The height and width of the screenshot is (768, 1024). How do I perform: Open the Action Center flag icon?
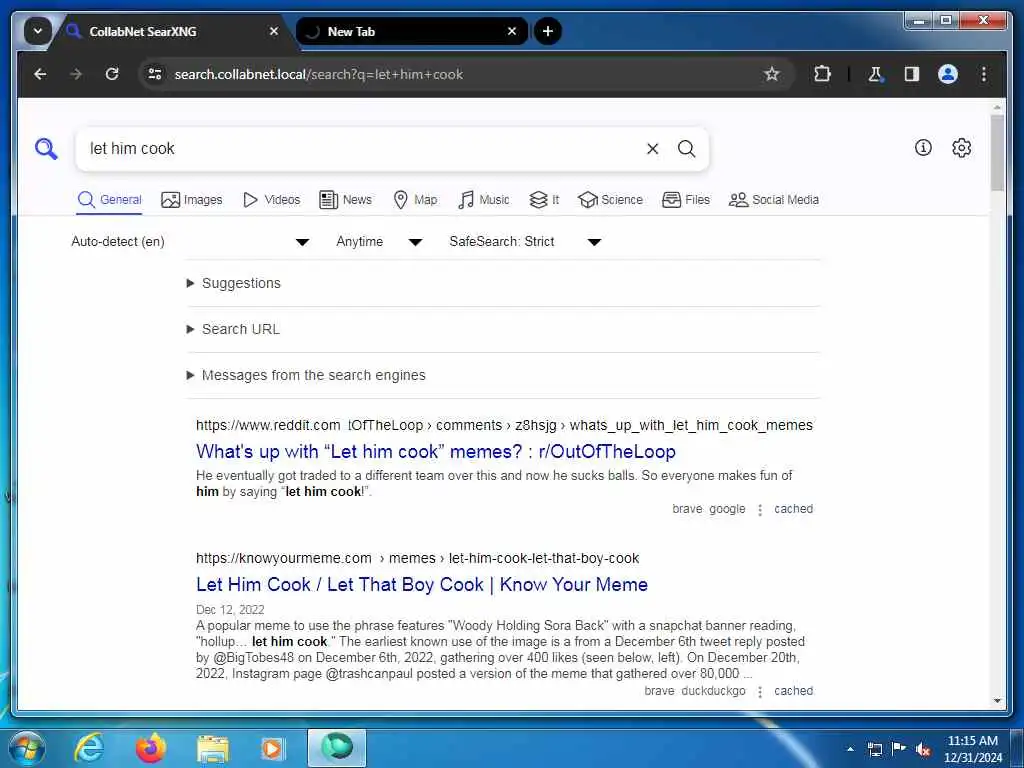pos(899,748)
